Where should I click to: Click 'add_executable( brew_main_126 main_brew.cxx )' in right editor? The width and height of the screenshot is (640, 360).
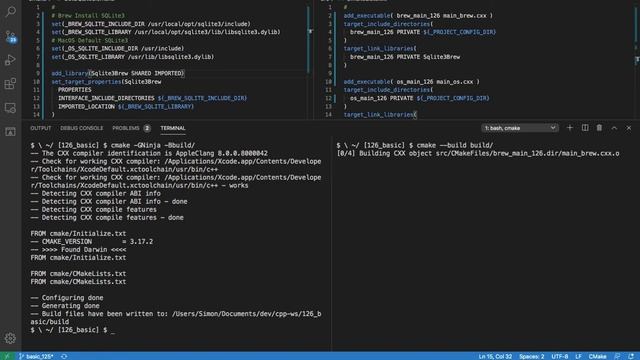pyautogui.click(x=418, y=16)
